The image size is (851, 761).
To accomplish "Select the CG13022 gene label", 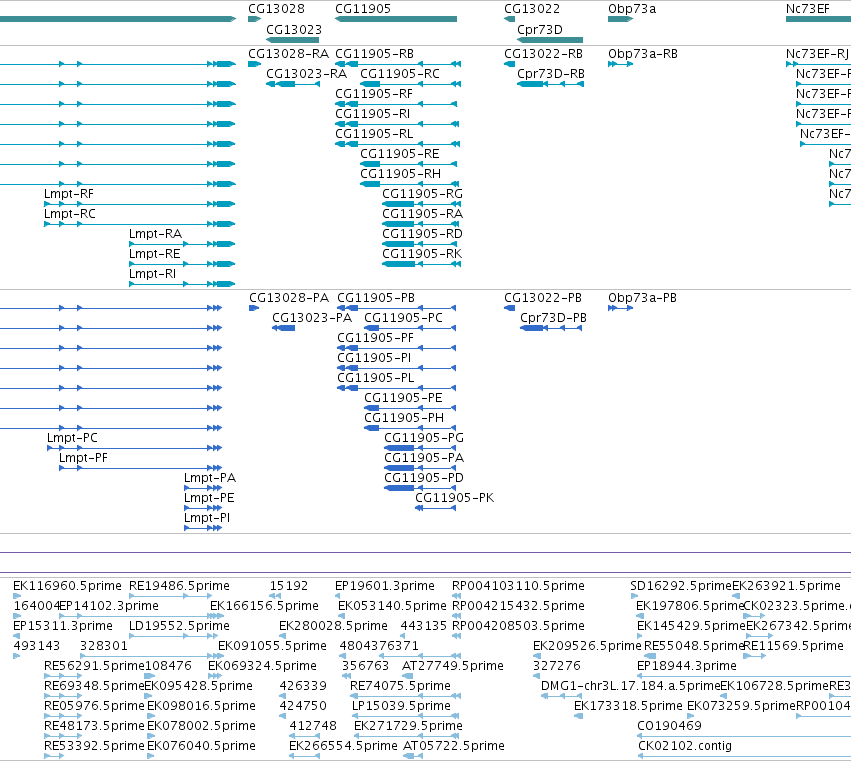I will 532,9.
